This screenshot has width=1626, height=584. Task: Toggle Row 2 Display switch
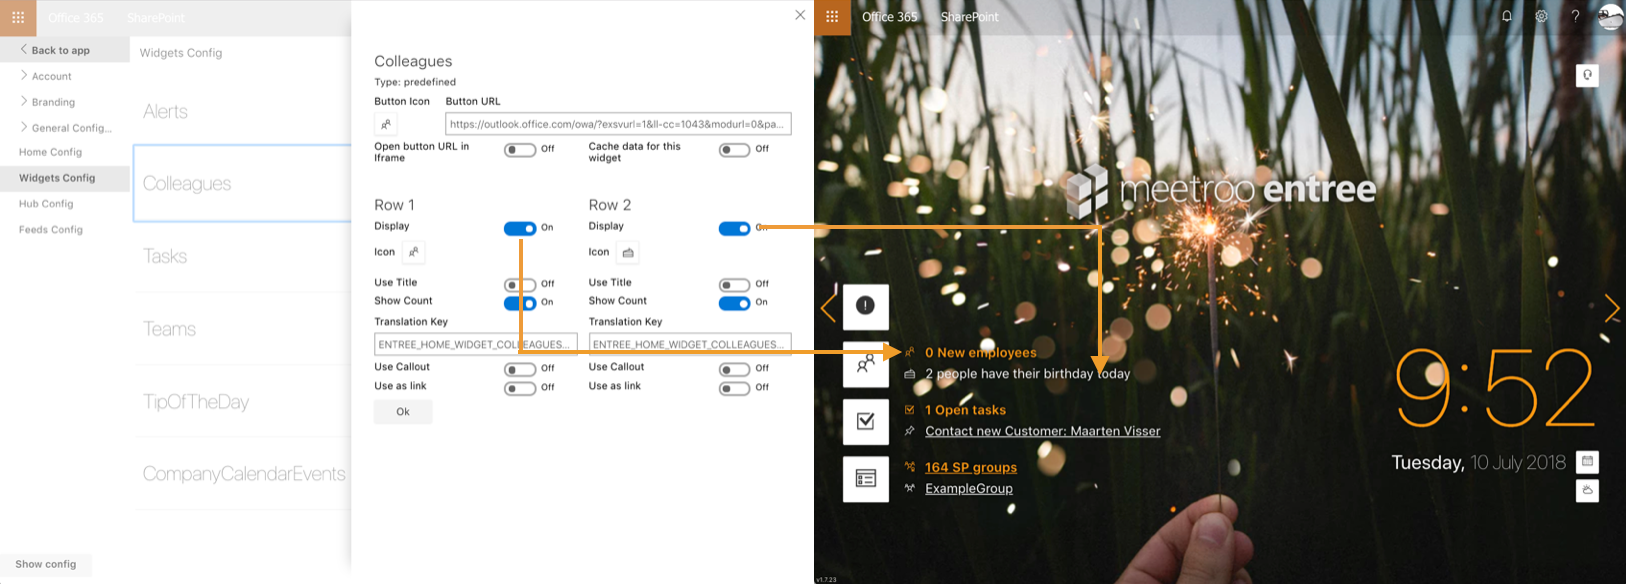734,228
